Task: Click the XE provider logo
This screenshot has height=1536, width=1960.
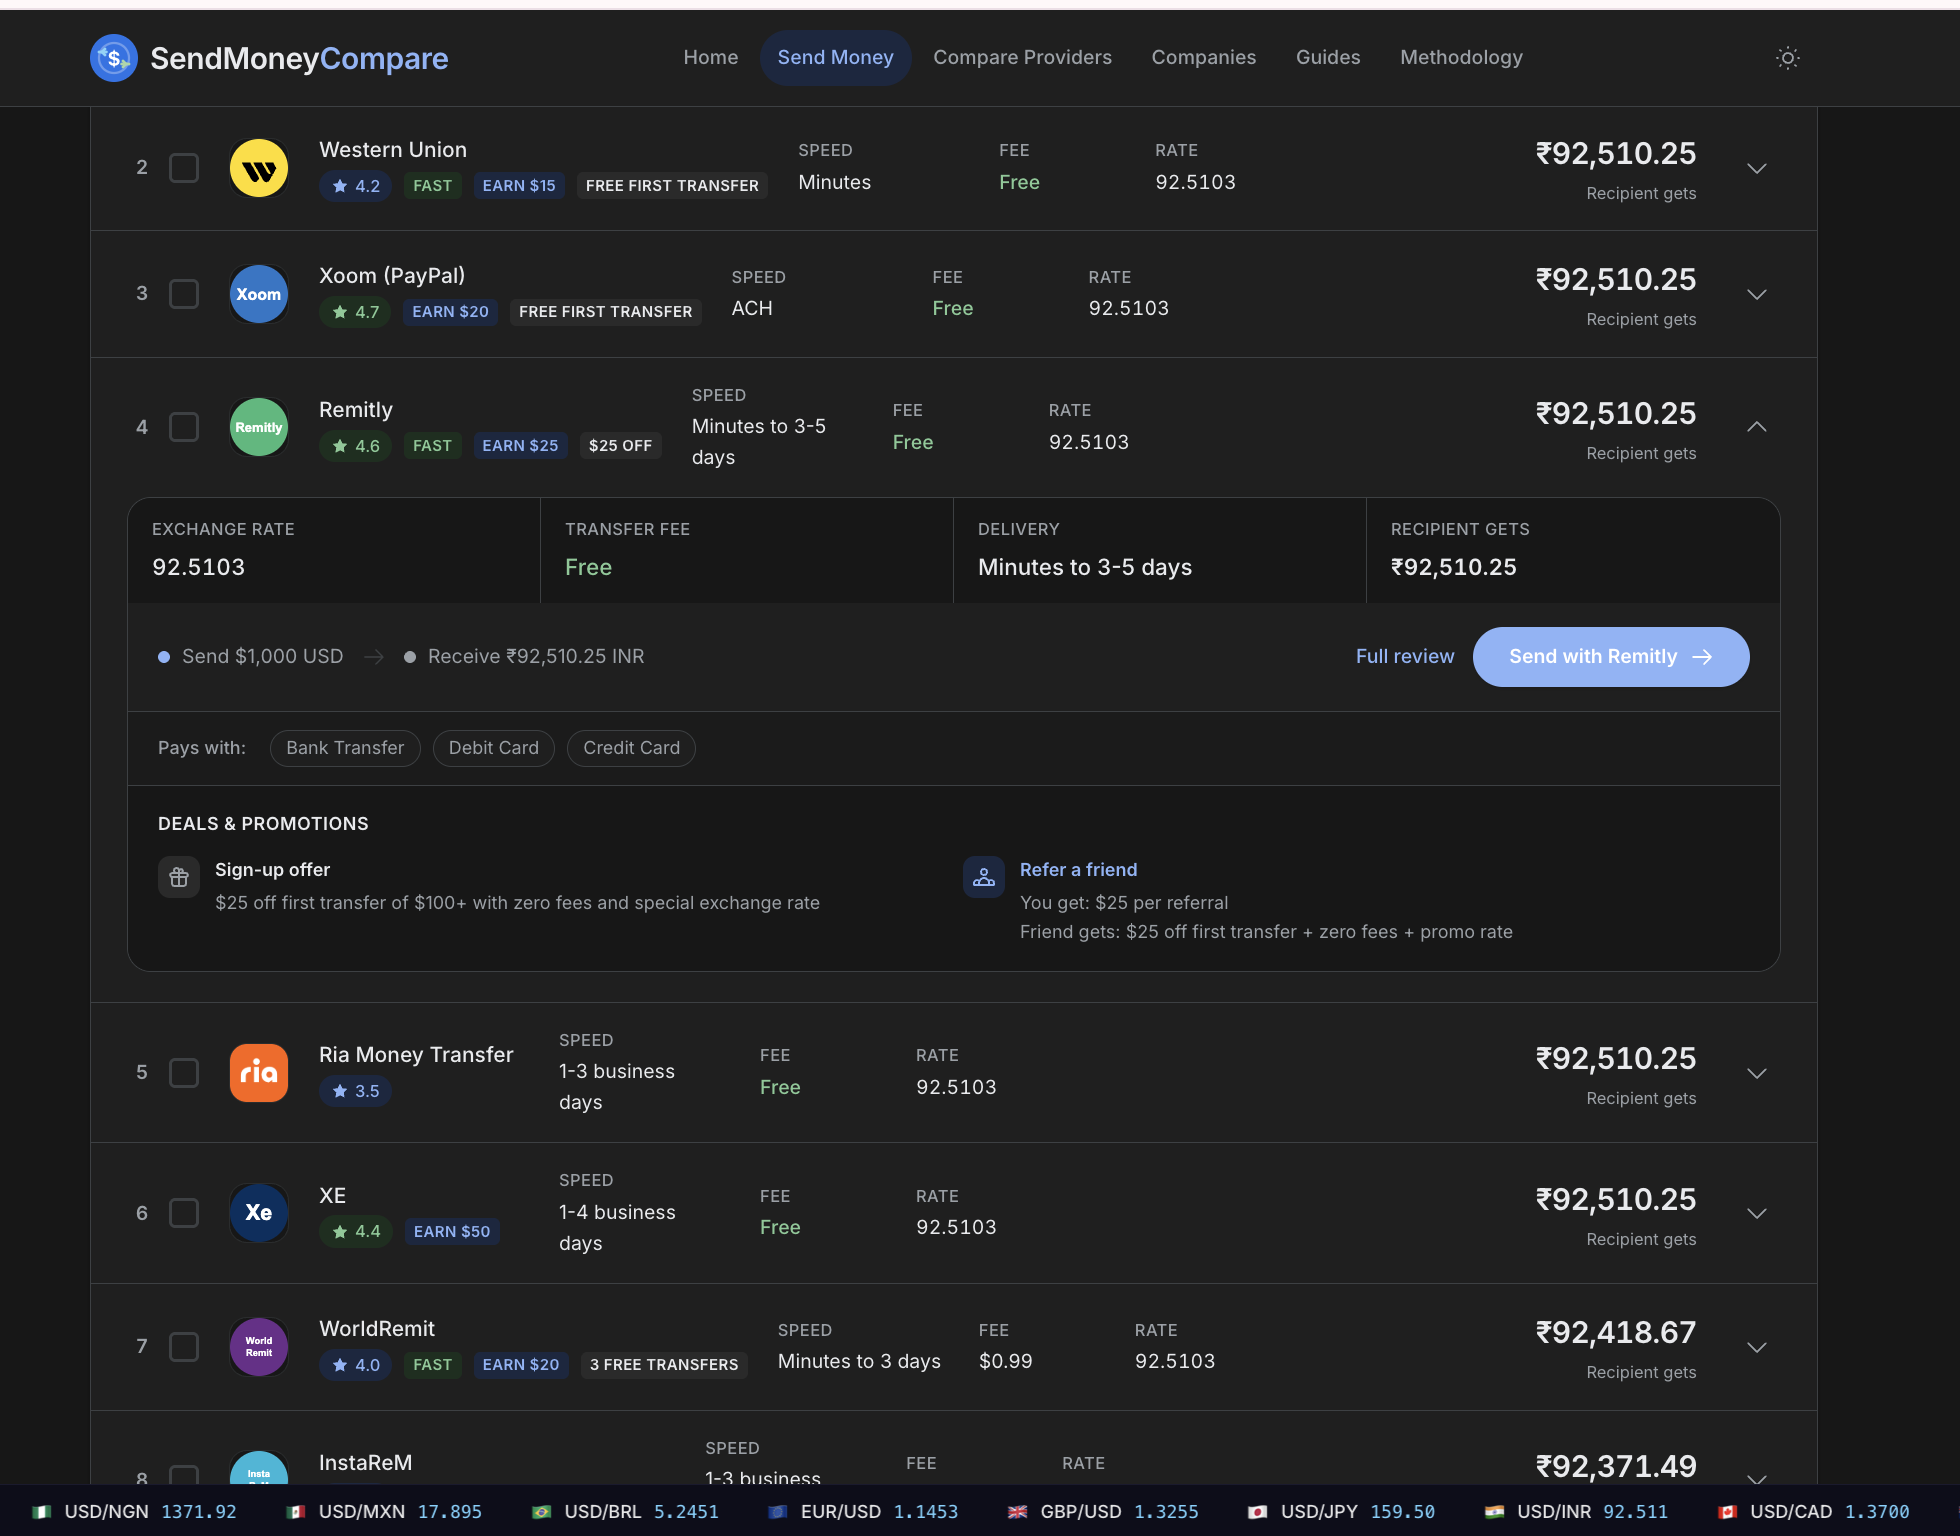Action: click(x=258, y=1212)
